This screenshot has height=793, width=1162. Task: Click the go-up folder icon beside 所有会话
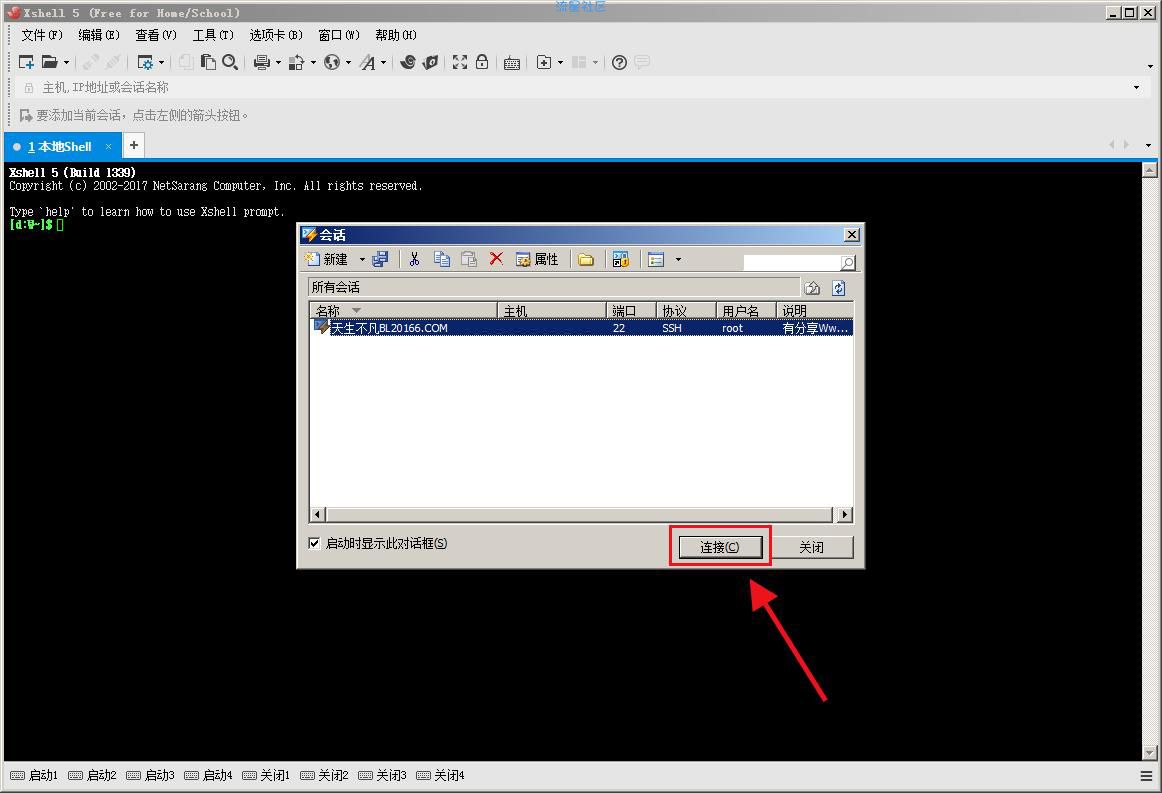(x=812, y=288)
